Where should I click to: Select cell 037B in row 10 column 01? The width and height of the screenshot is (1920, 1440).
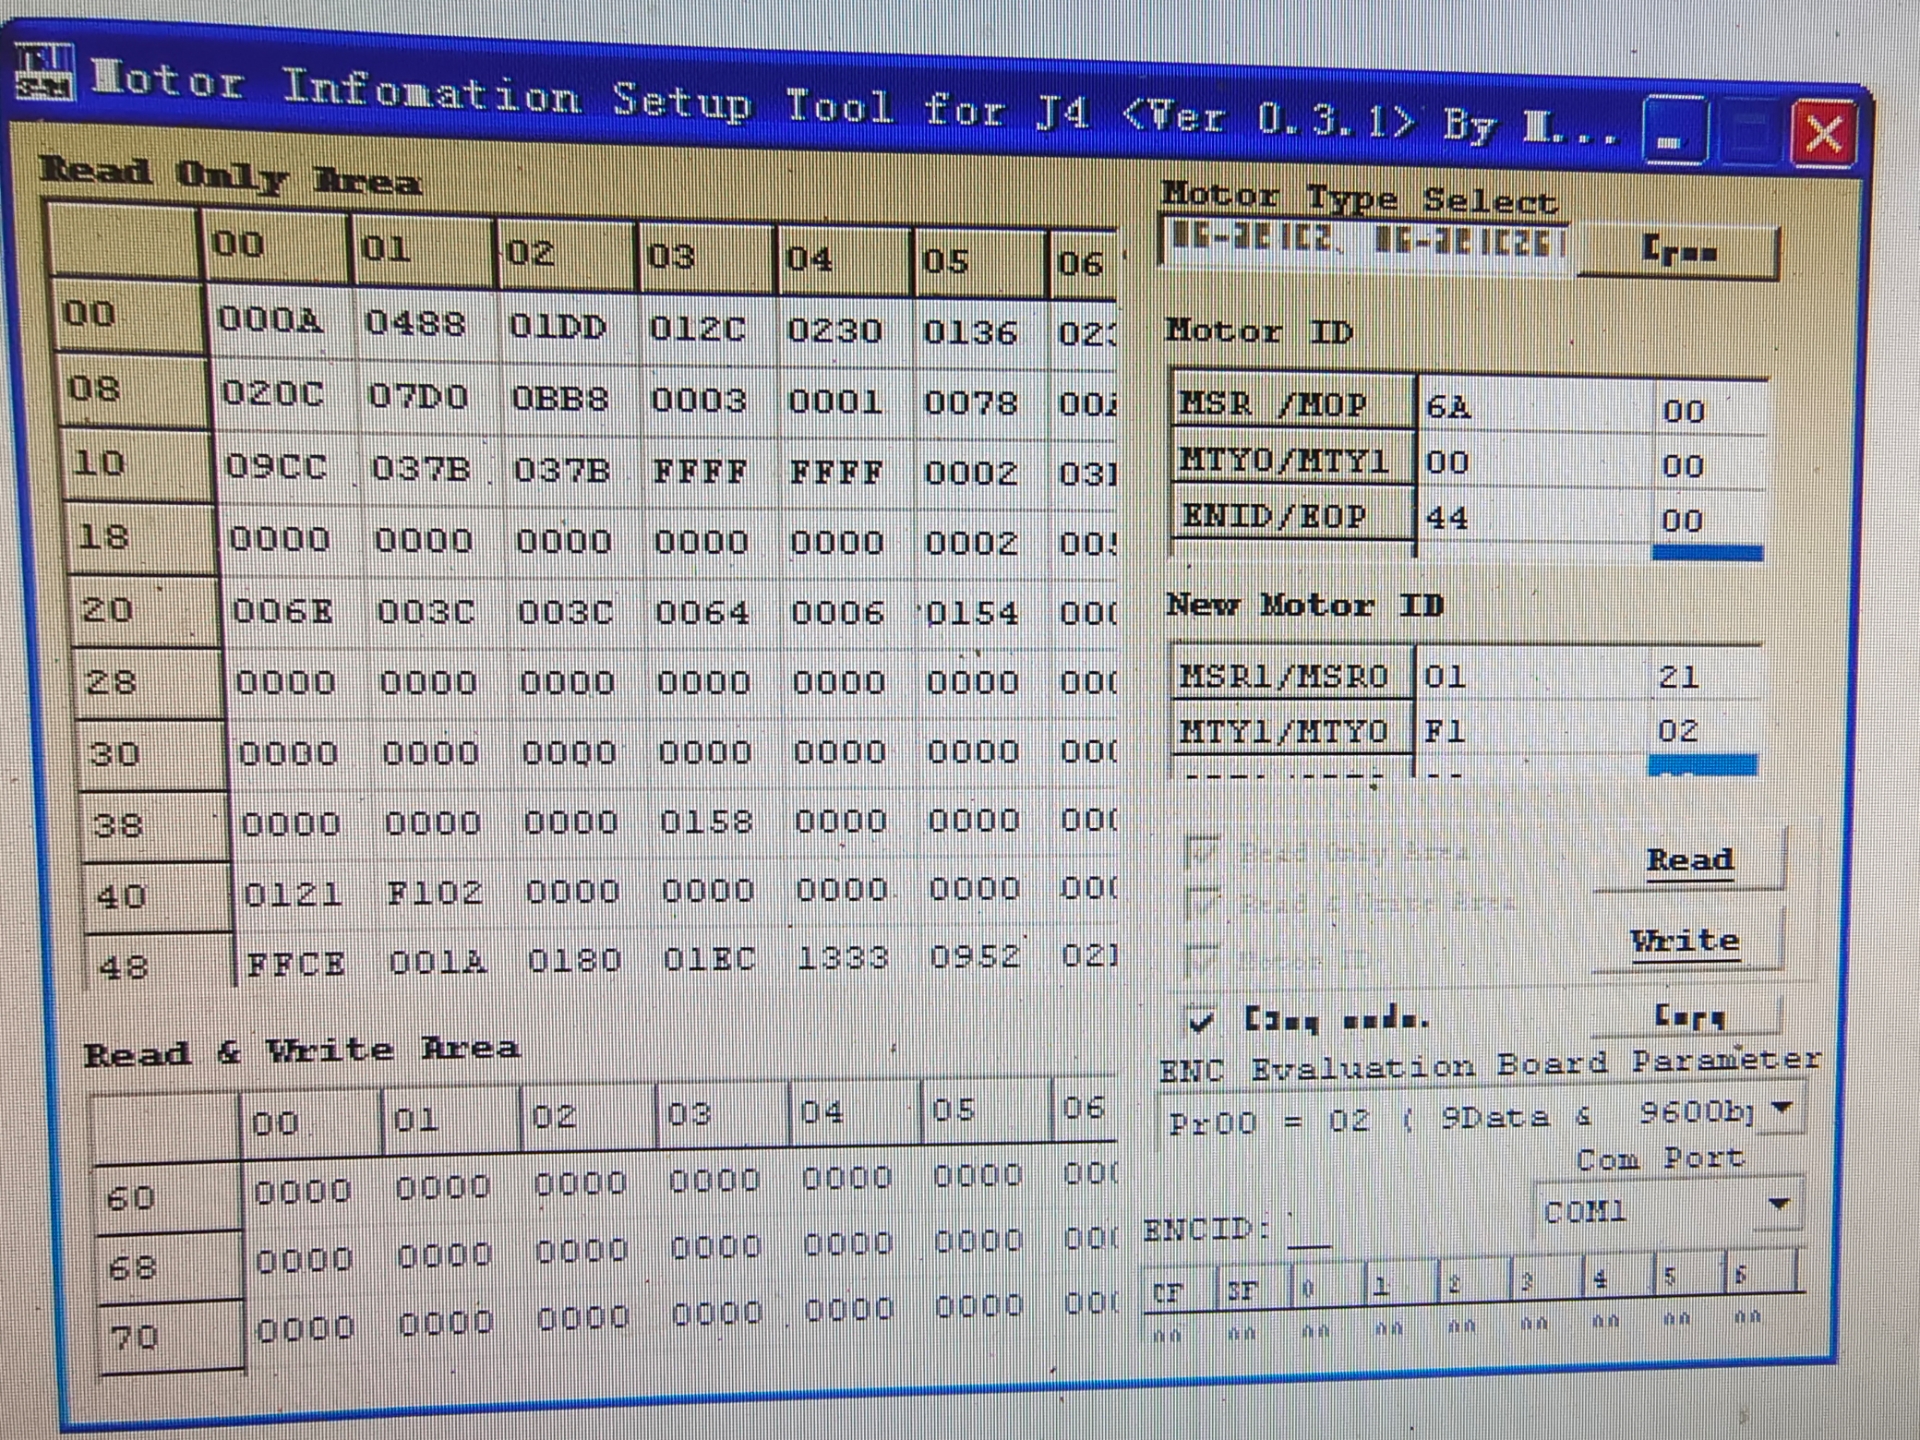(x=420, y=469)
